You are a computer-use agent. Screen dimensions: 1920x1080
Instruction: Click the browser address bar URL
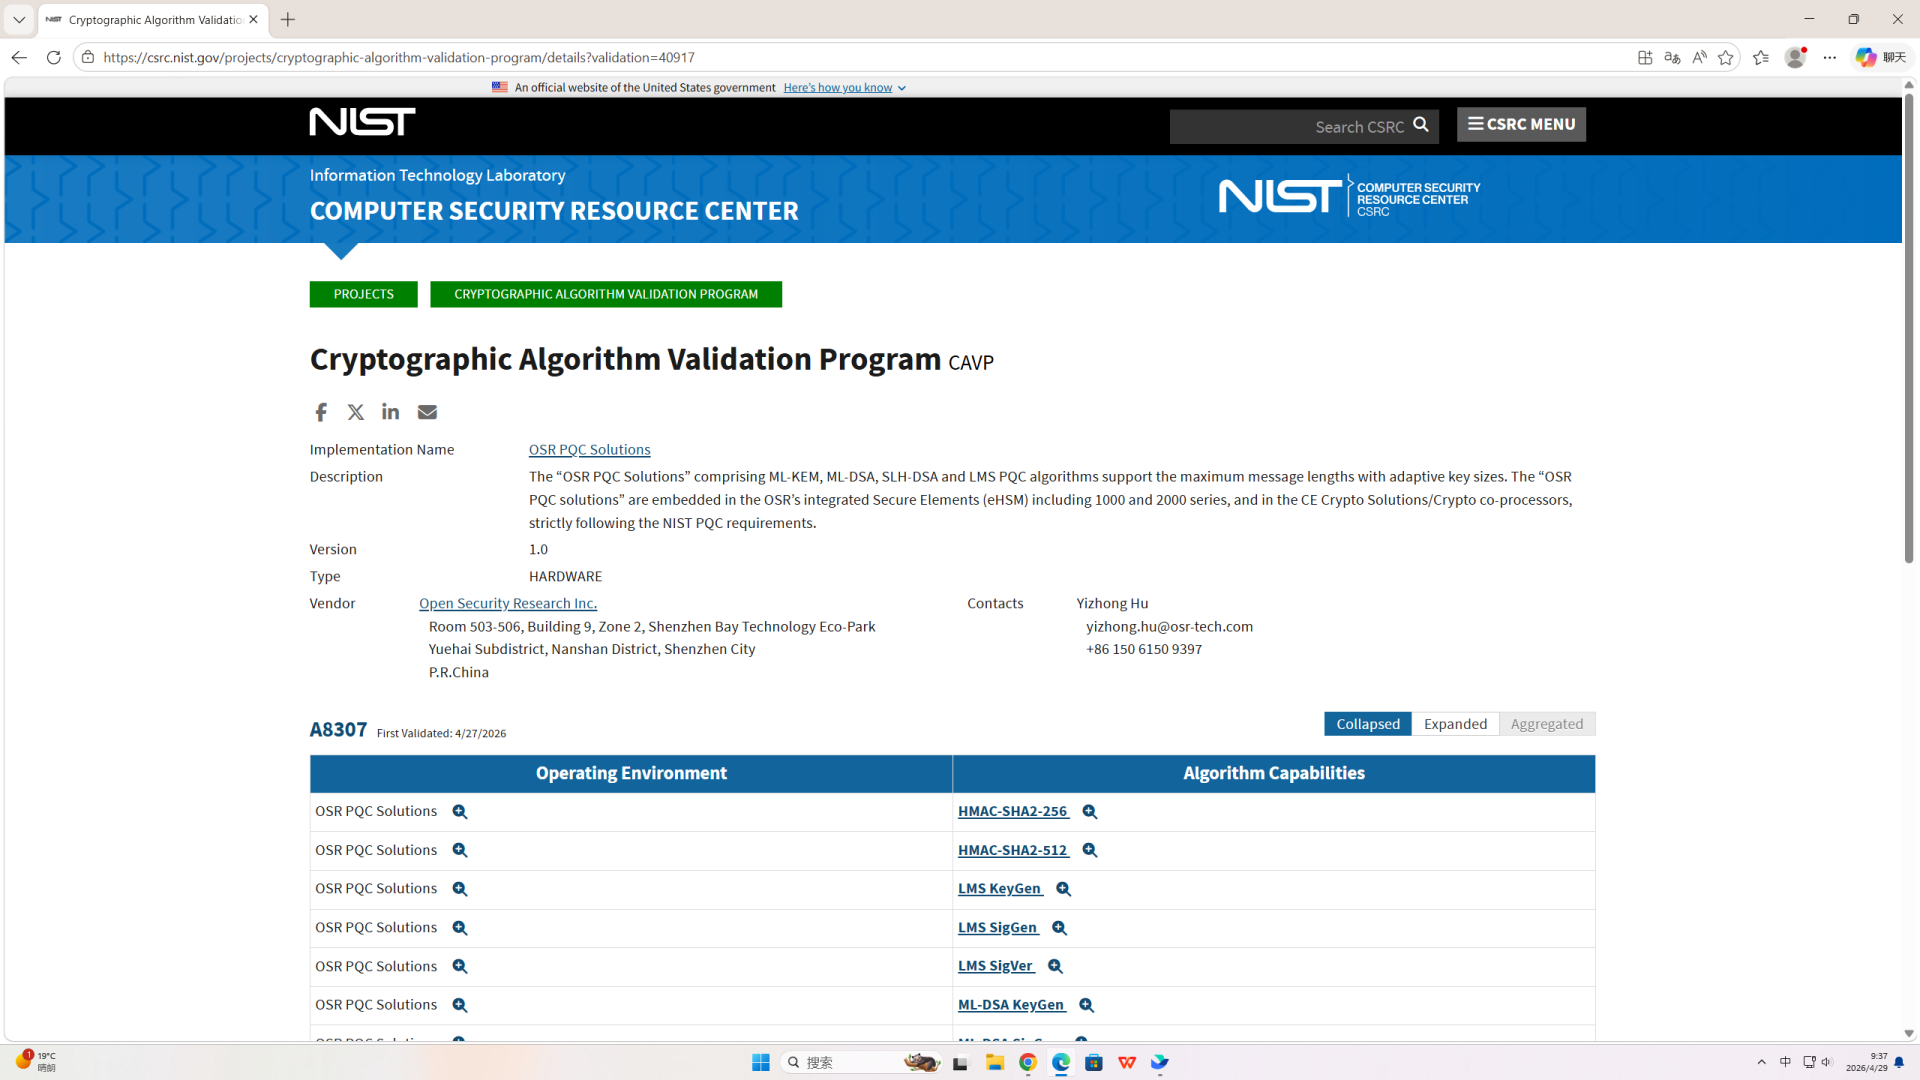(x=399, y=57)
